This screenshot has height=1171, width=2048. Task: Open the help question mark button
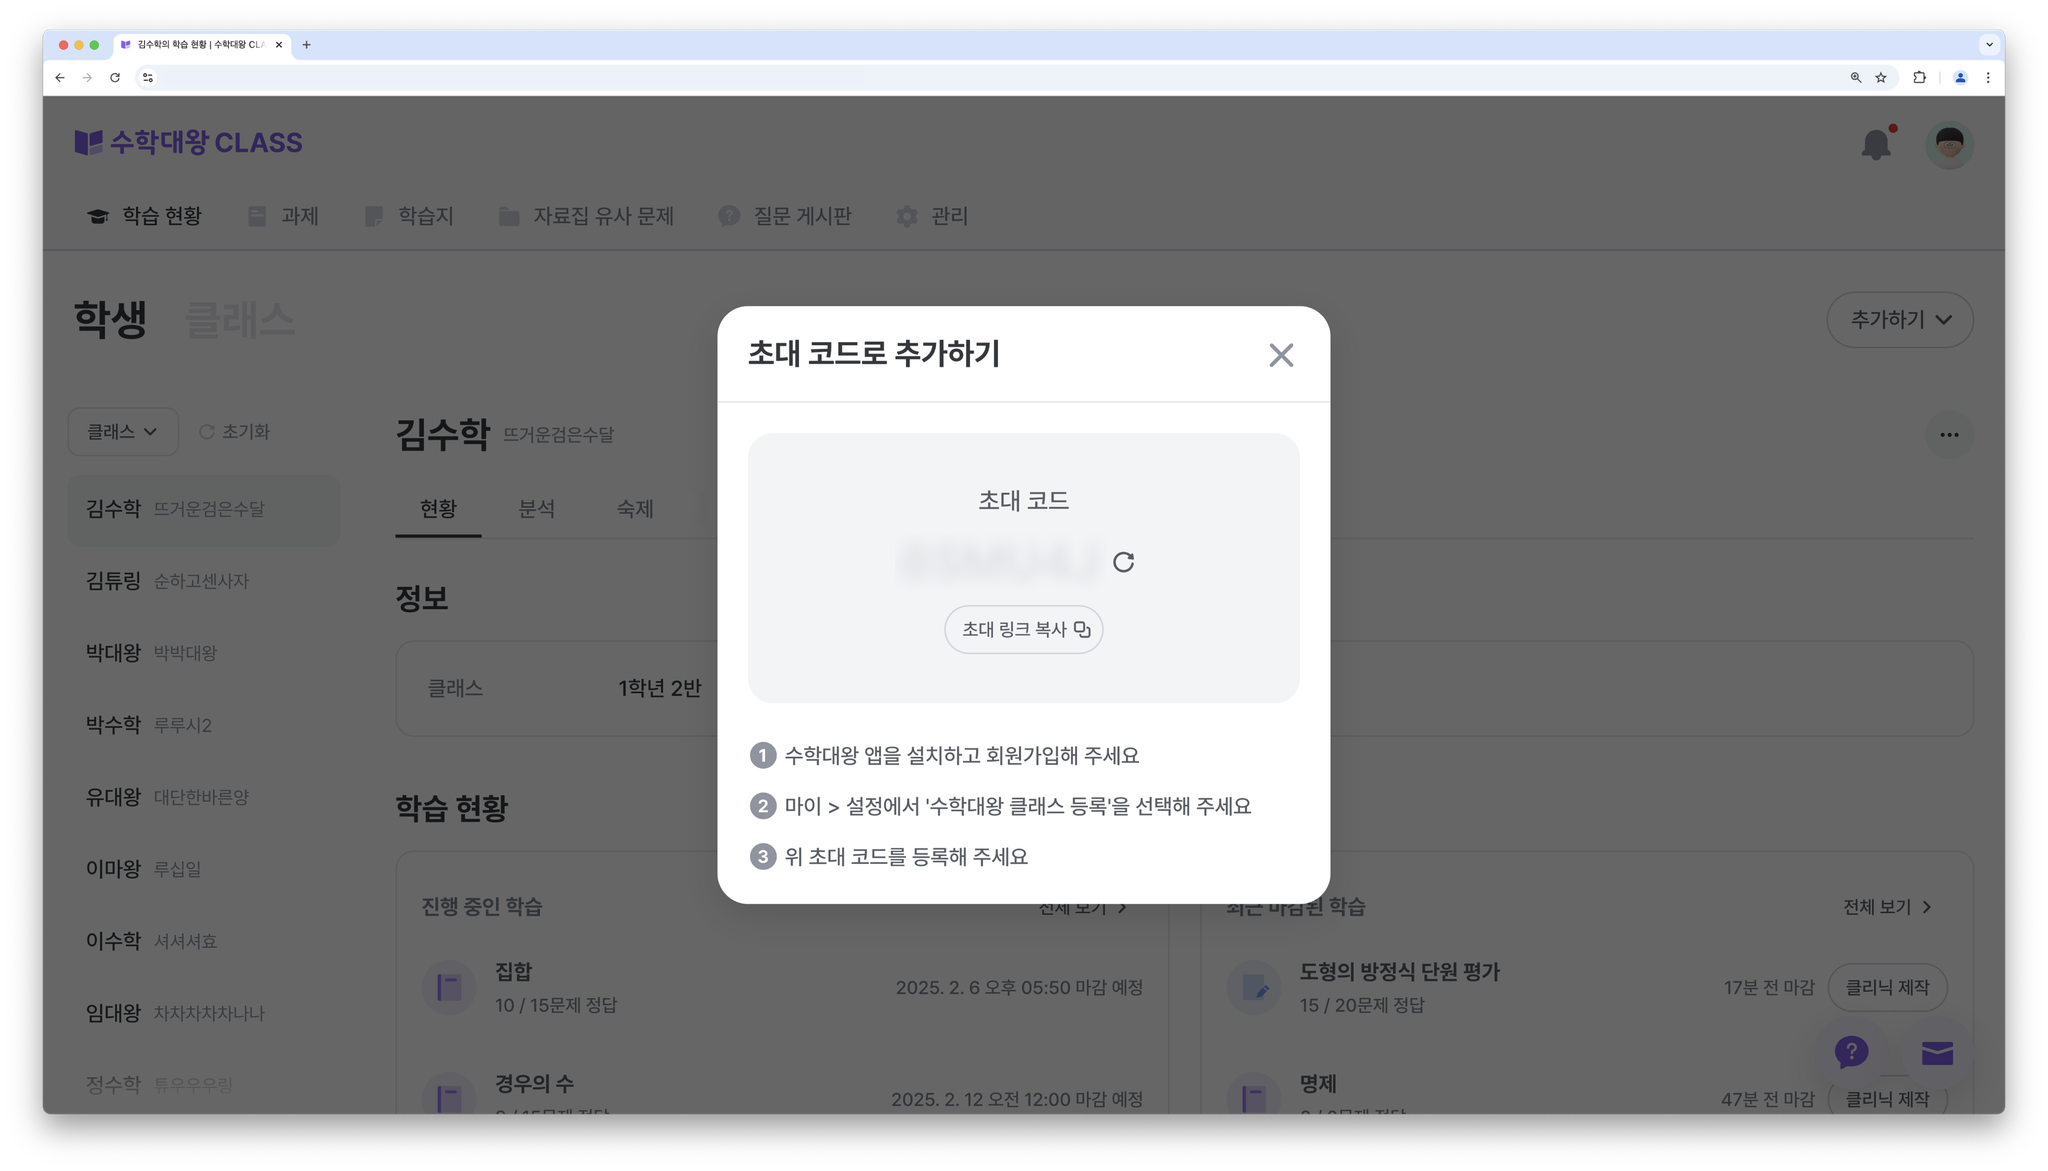pos(1852,1052)
